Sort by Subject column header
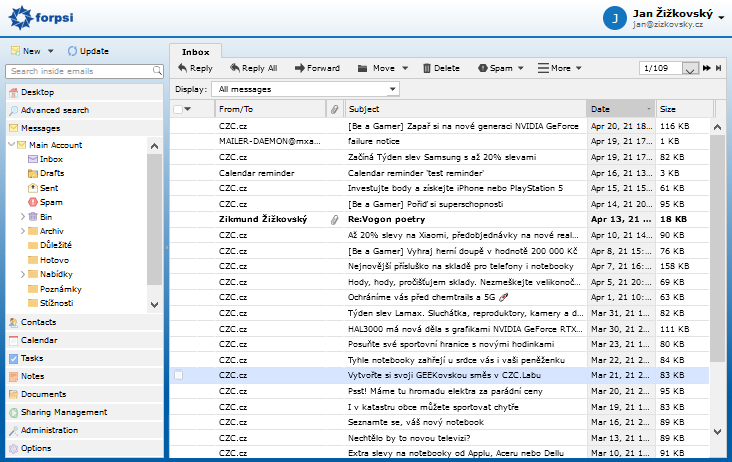 click(x=465, y=109)
